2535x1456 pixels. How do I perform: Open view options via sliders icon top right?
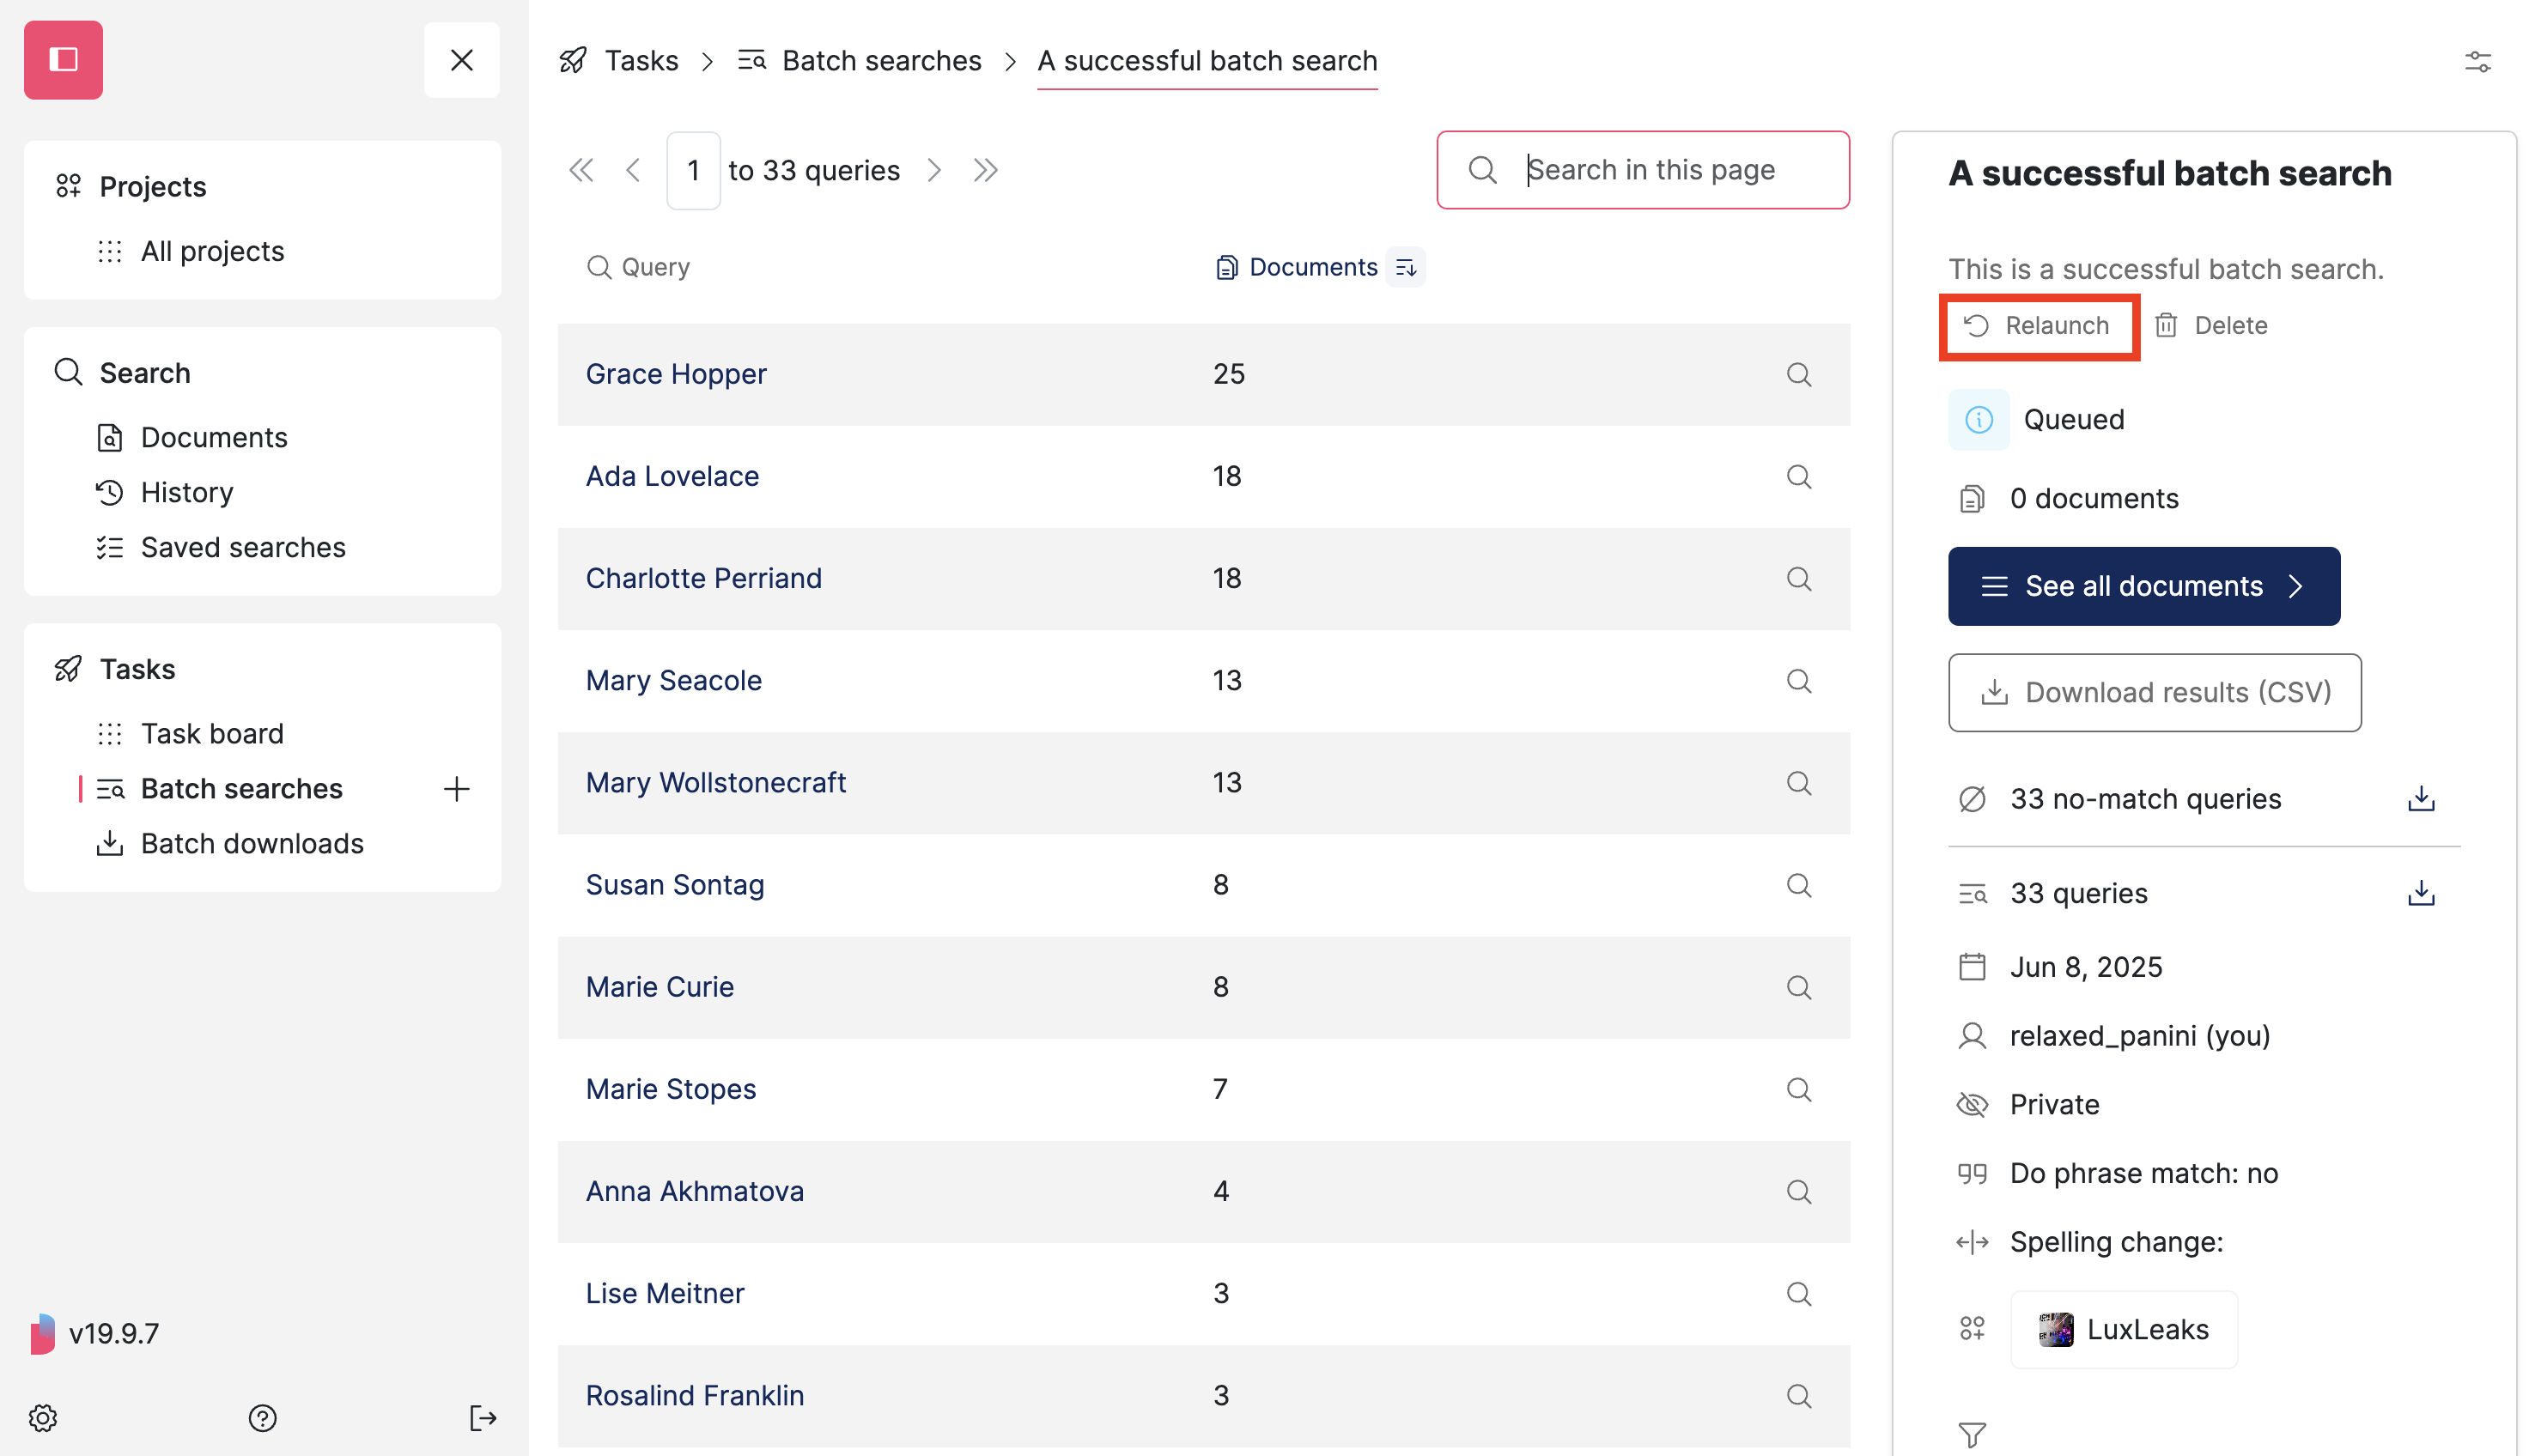2479,61
